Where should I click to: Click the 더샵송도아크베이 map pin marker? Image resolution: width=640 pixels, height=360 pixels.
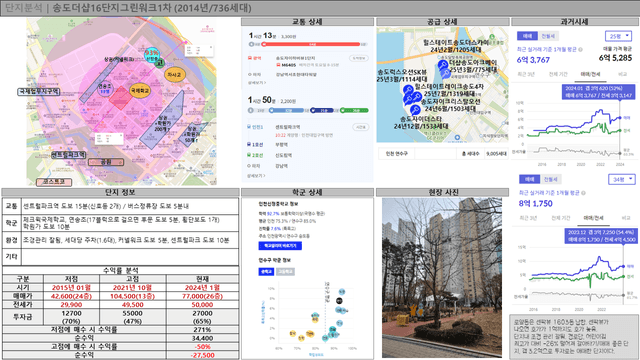443,64
